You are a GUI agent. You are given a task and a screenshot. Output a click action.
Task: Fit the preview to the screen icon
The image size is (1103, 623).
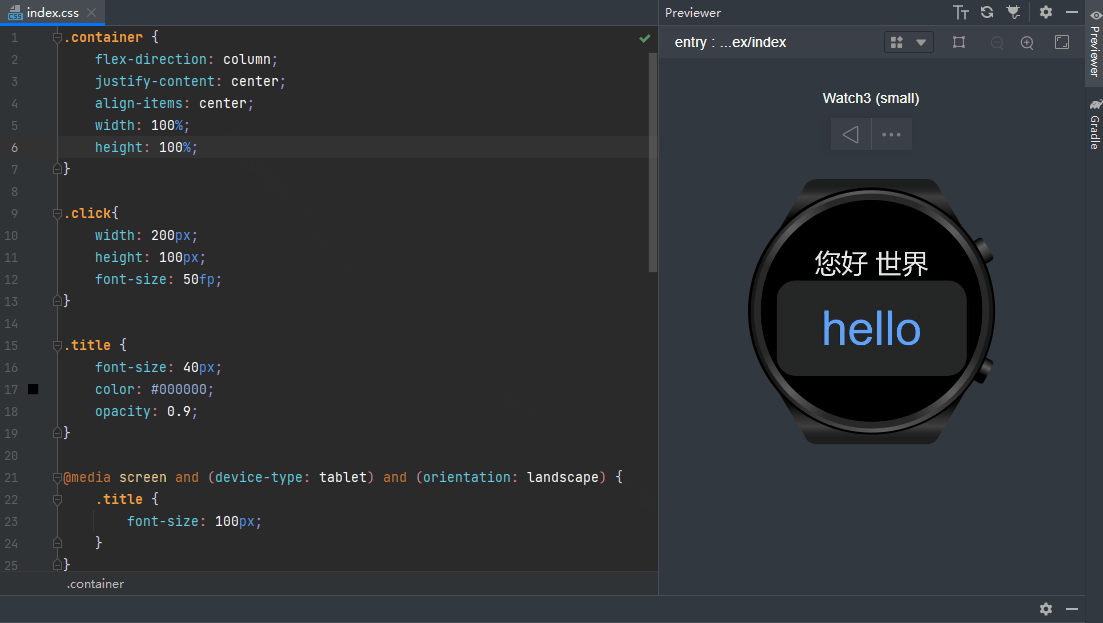click(x=1061, y=42)
